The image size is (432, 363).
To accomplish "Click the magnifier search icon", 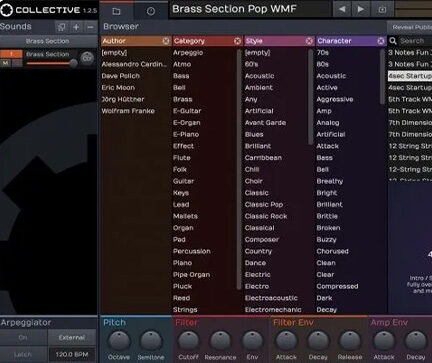I will [393, 41].
